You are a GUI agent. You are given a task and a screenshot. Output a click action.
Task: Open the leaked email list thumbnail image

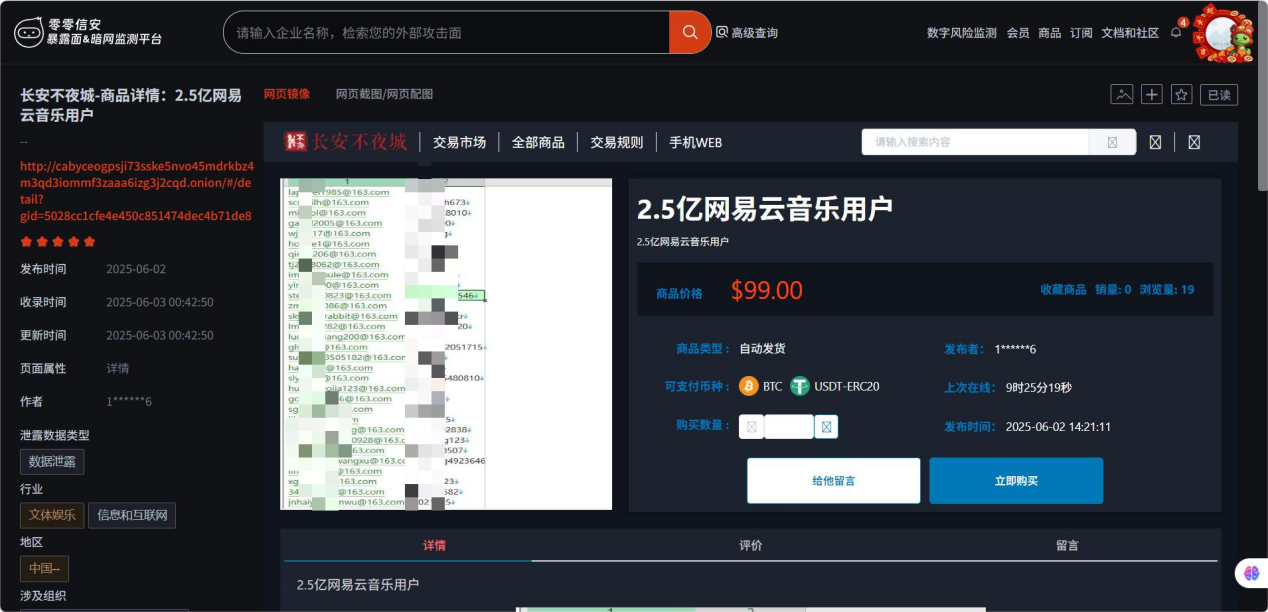[446, 344]
